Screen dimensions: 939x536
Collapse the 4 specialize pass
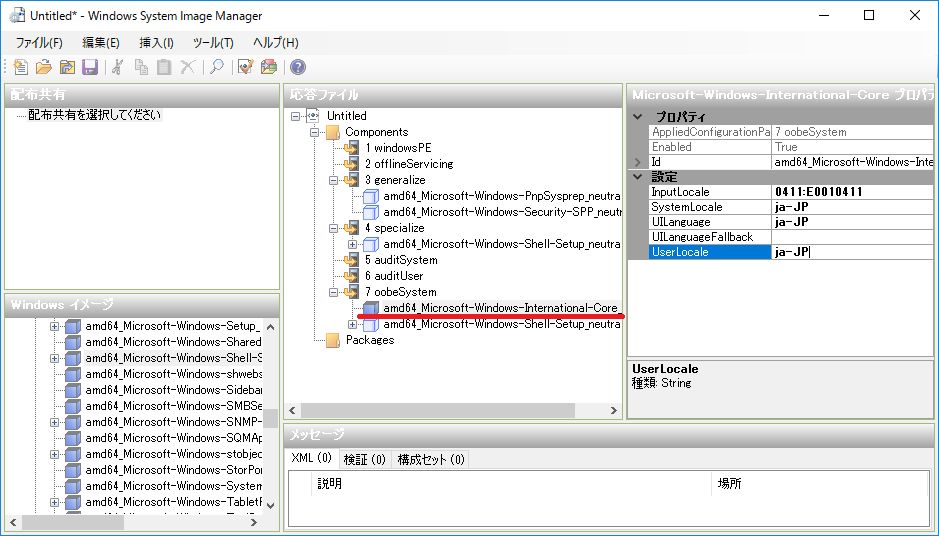pyautogui.click(x=333, y=228)
